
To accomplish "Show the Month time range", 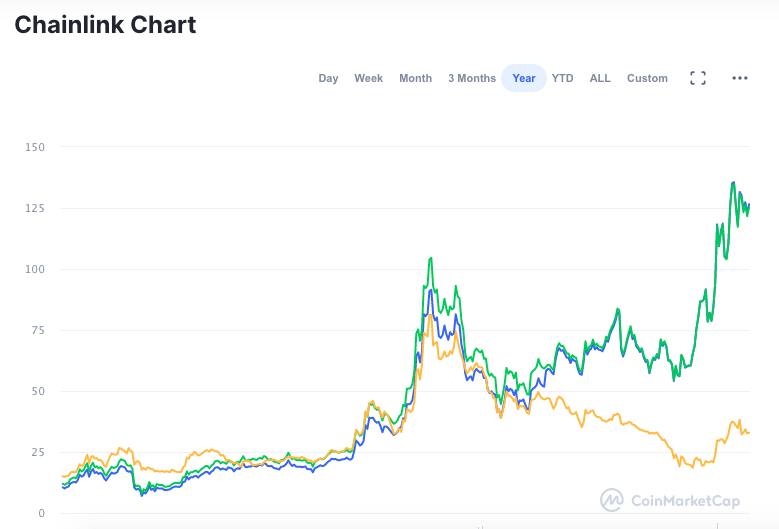I will click(415, 78).
